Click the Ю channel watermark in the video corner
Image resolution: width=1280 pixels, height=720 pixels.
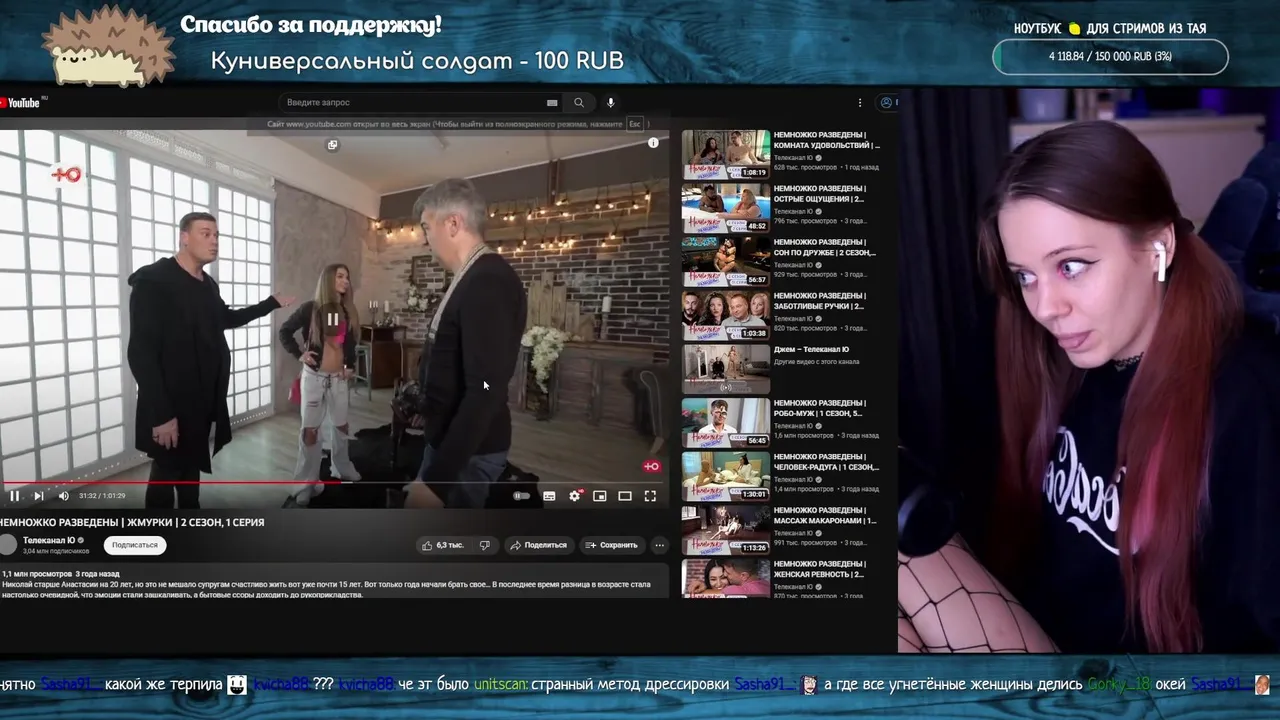651,466
